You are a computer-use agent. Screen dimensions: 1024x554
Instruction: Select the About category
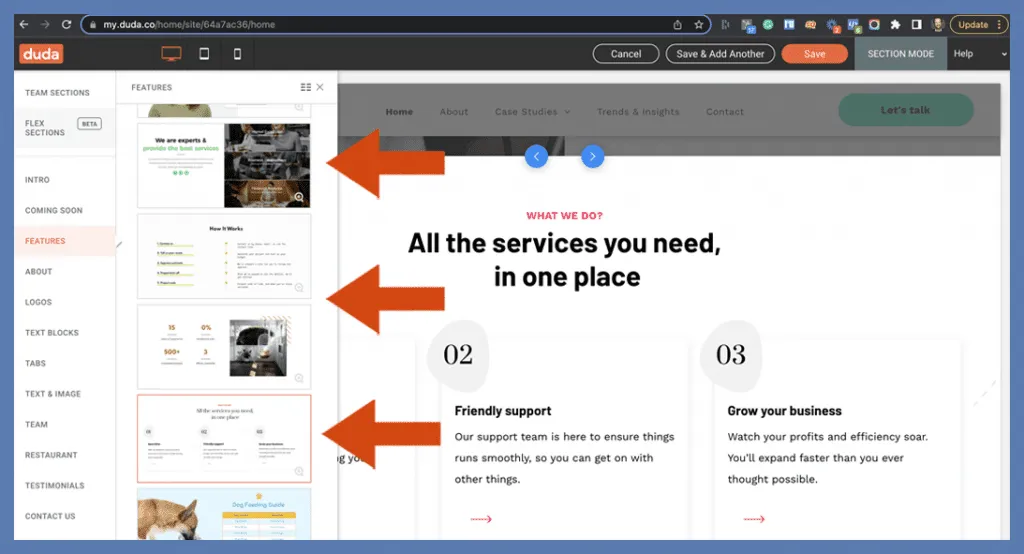pyautogui.click(x=39, y=272)
